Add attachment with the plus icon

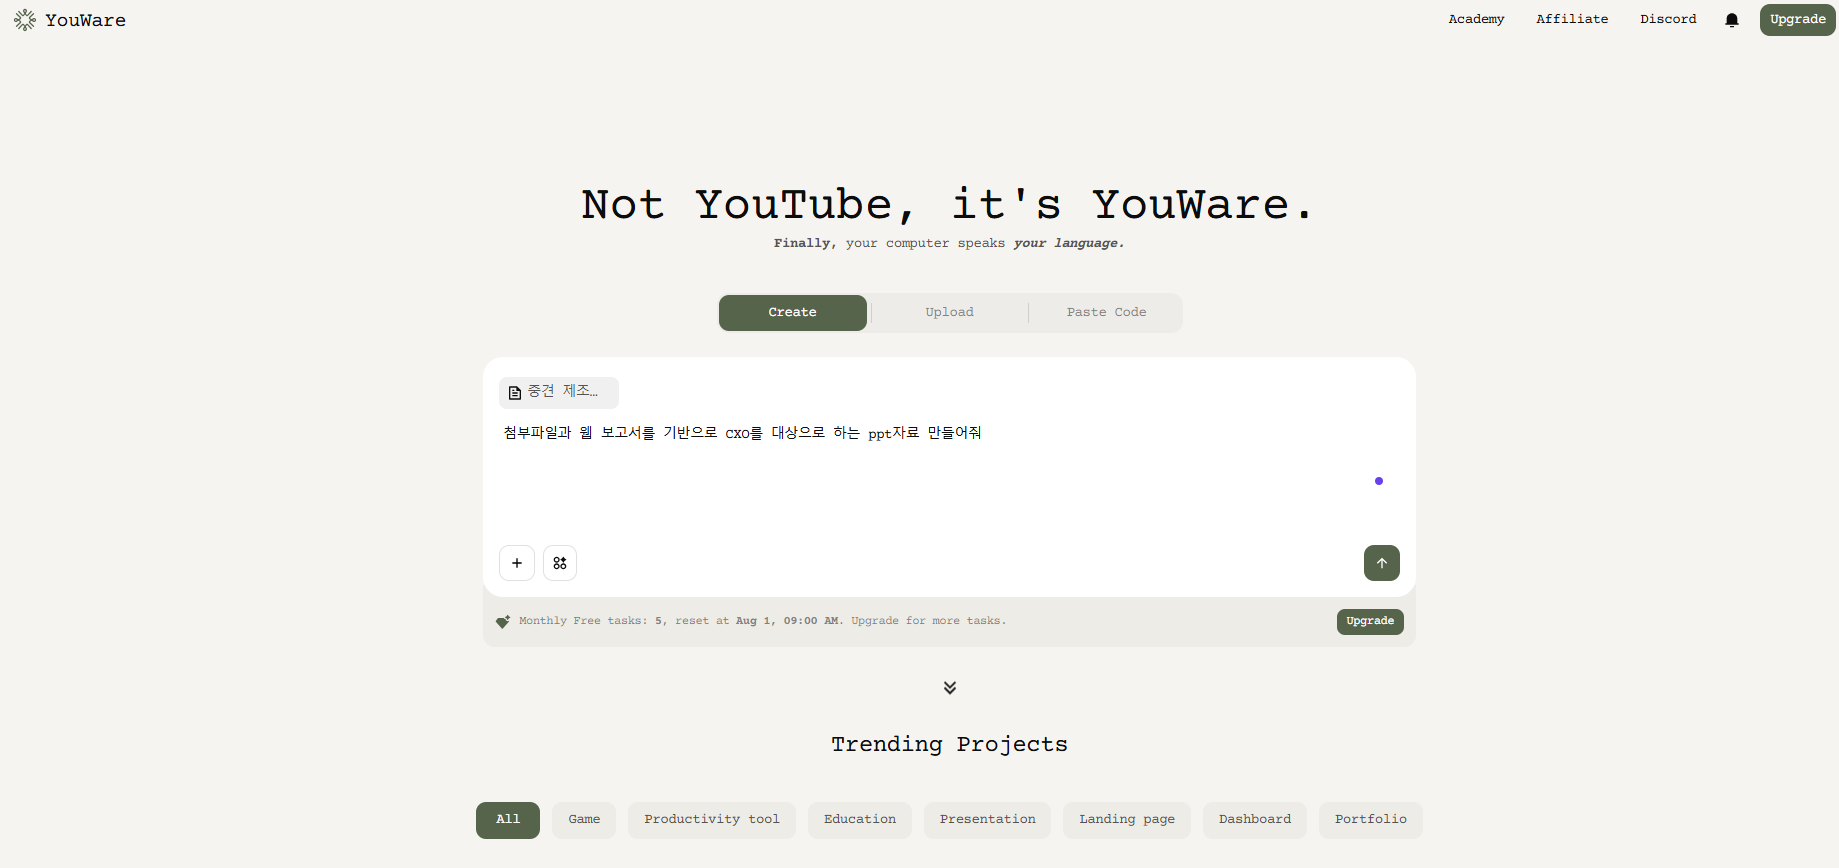point(517,563)
